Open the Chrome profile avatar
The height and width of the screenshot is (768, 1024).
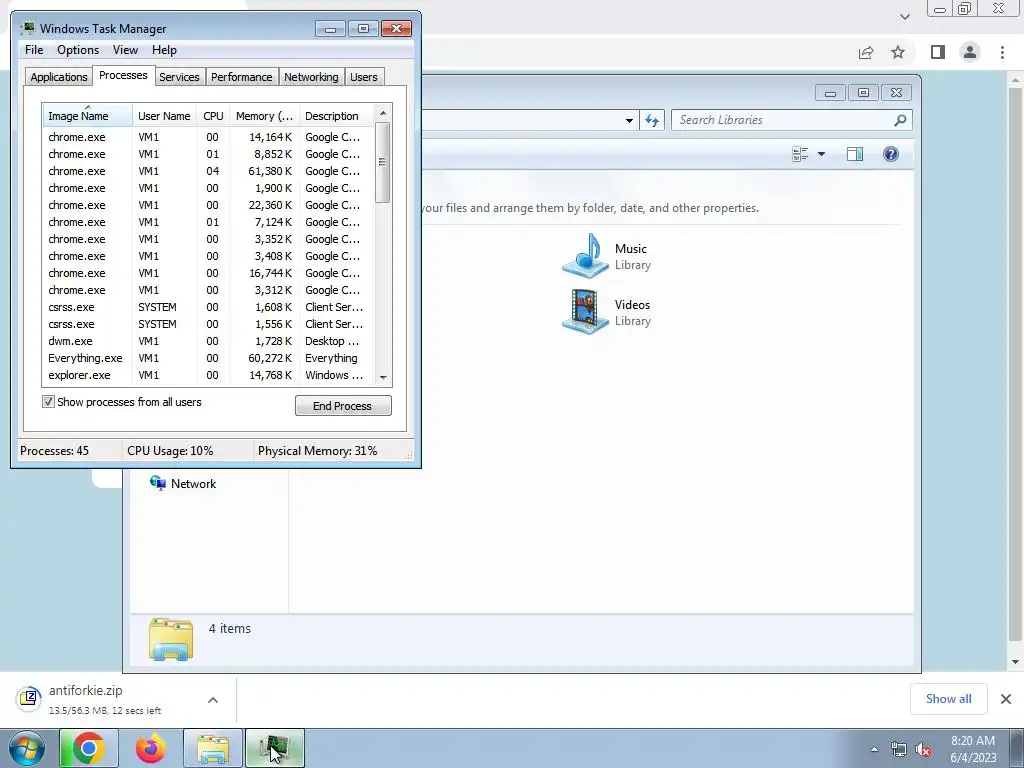(x=970, y=52)
